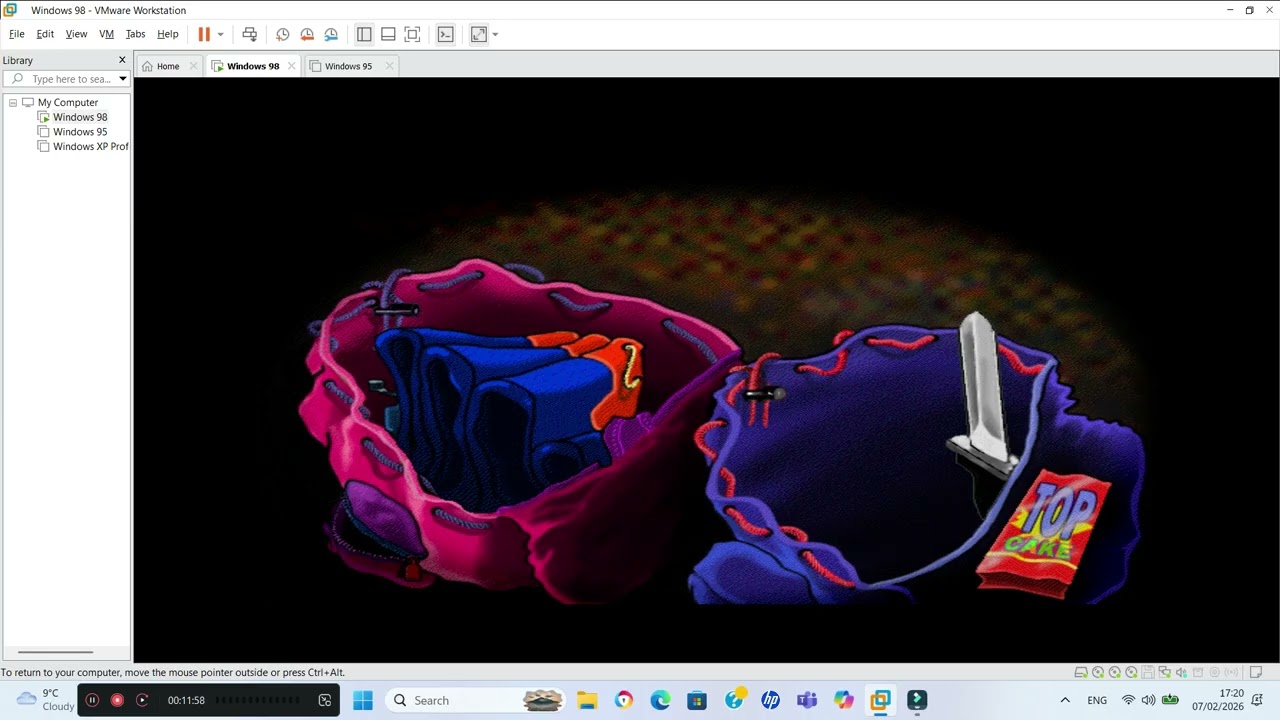Enter full screen mode
The image size is (1280, 720).
coord(412,34)
